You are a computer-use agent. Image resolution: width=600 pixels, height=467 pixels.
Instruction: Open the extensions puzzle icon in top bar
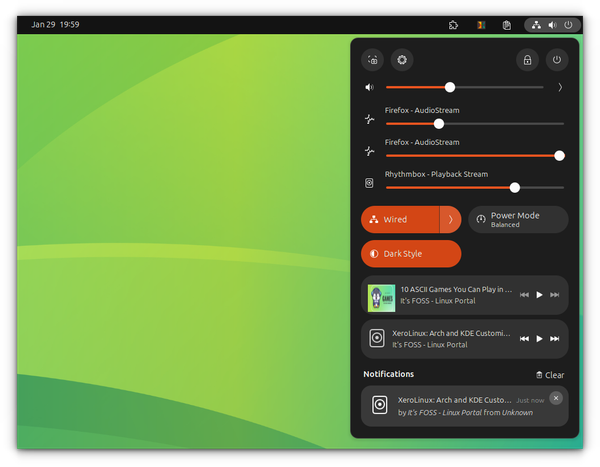[x=453, y=25]
